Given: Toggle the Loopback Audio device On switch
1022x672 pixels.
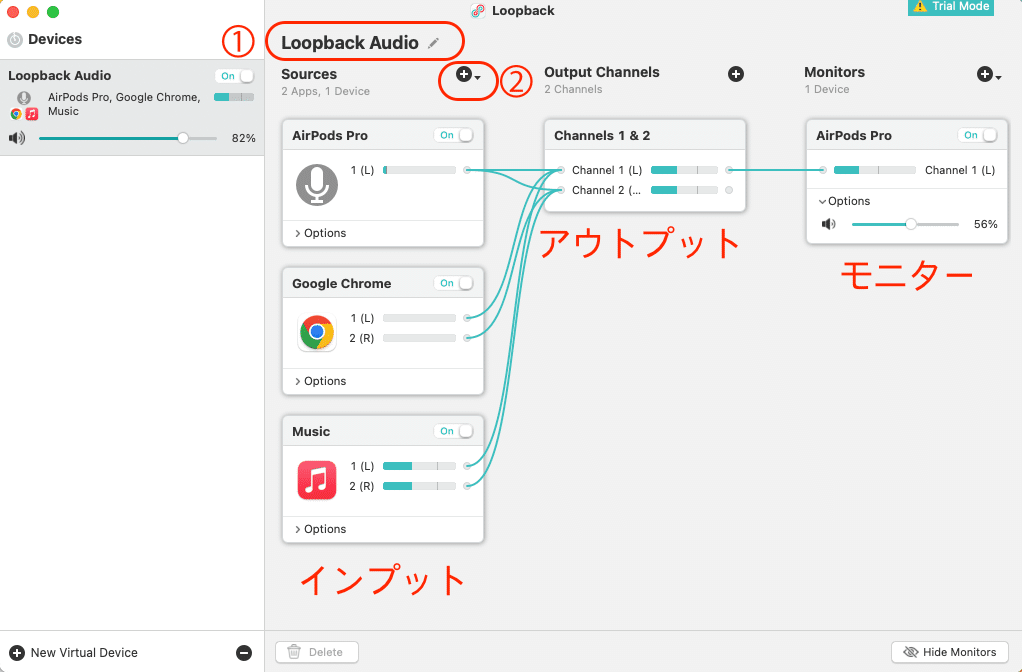Looking at the screenshot, I should point(235,76).
